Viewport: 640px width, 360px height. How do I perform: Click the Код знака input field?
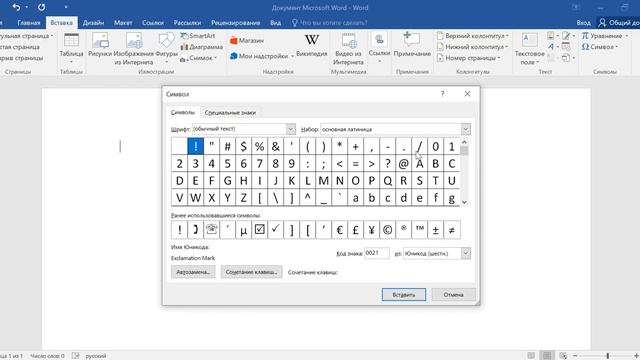(x=377, y=253)
